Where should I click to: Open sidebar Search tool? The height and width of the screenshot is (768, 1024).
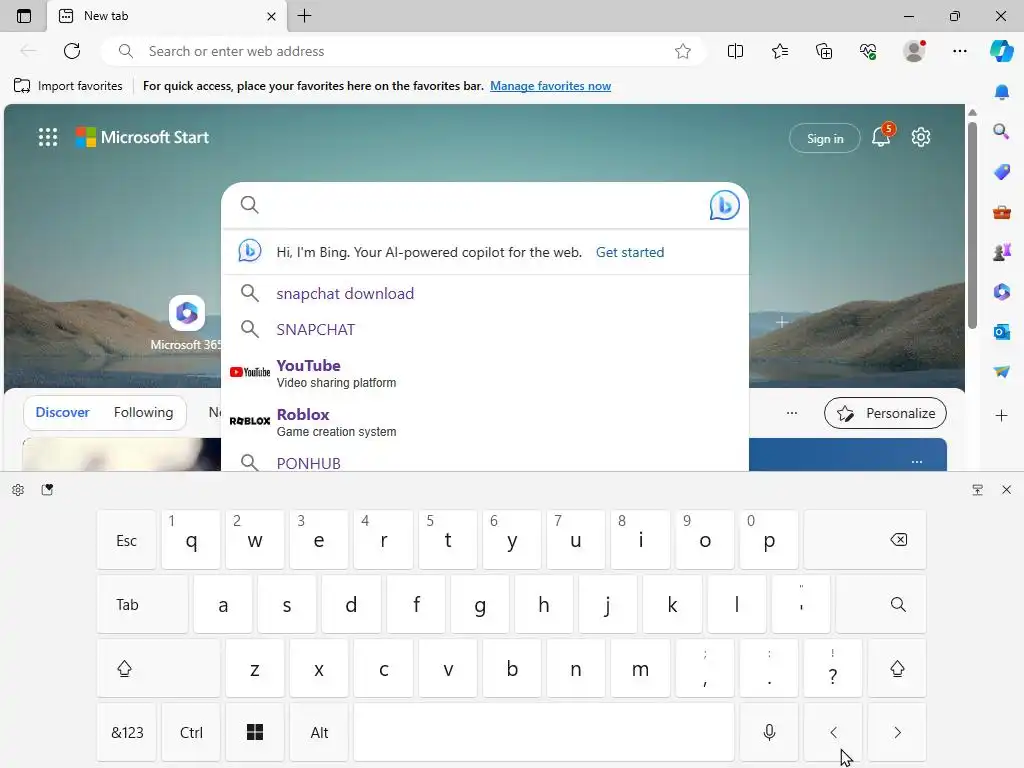[x=1001, y=131]
